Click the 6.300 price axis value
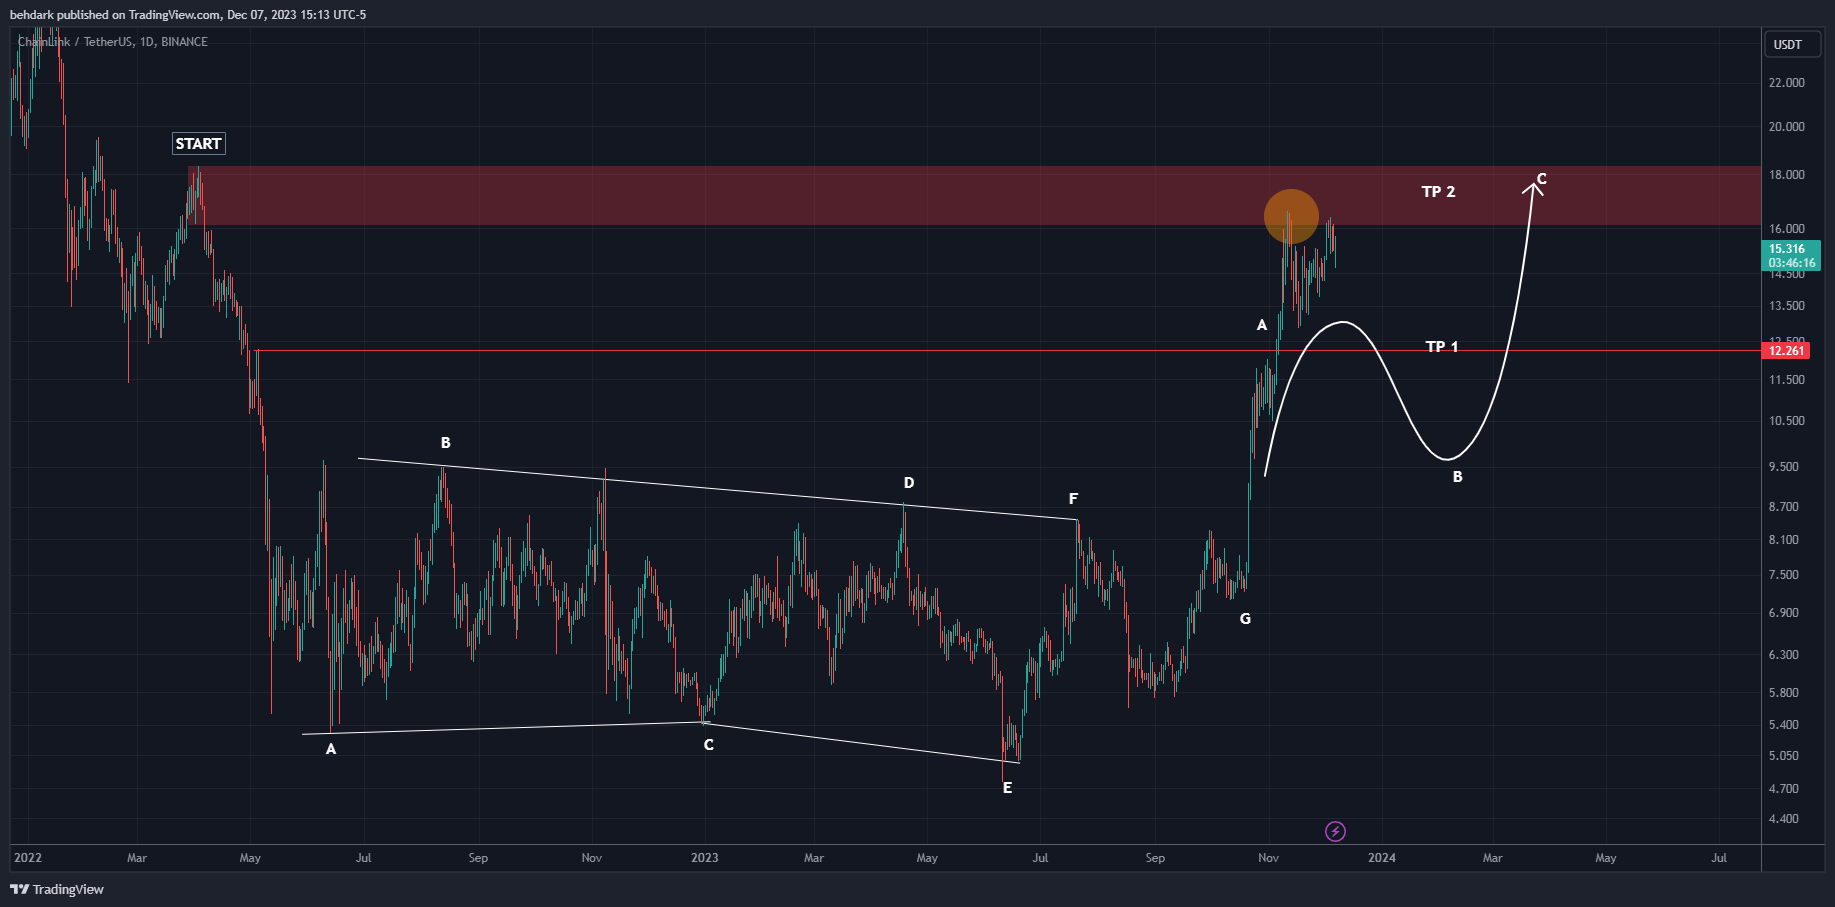The image size is (1835, 907). point(1784,655)
